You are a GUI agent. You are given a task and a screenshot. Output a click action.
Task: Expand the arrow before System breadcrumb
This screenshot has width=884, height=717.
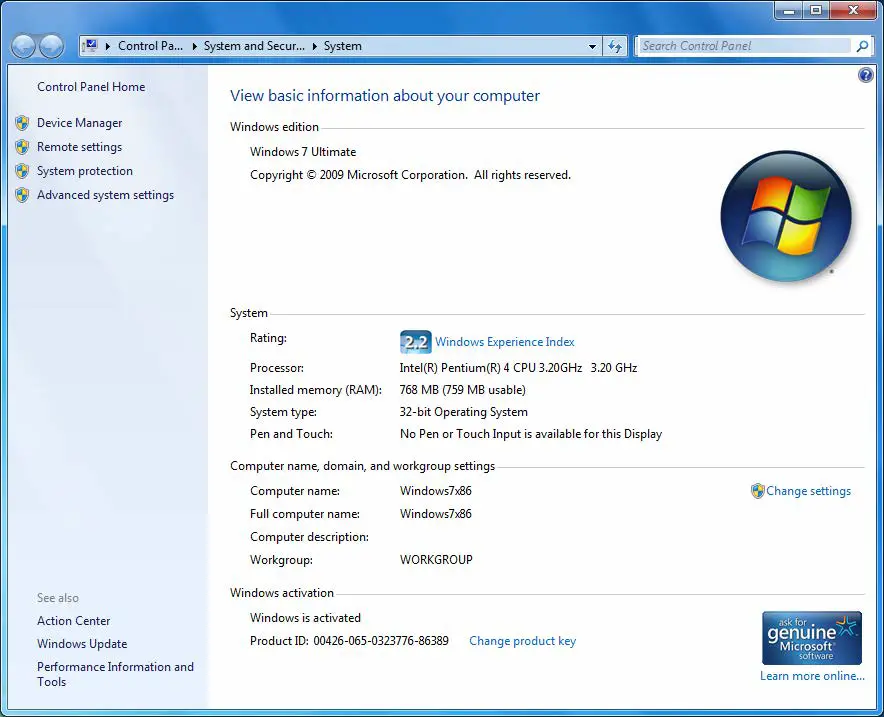tap(315, 46)
